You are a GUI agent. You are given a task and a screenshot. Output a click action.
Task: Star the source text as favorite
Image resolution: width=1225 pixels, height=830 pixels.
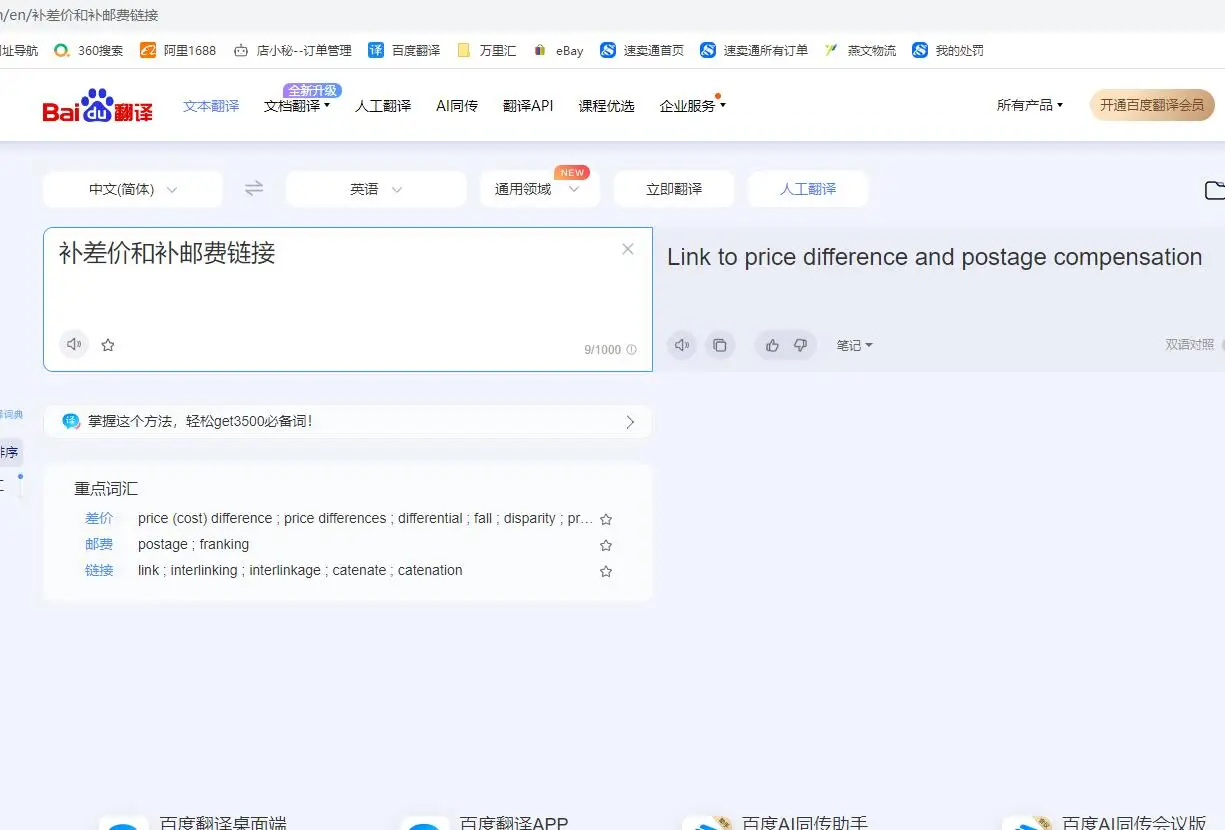tap(108, 345)
